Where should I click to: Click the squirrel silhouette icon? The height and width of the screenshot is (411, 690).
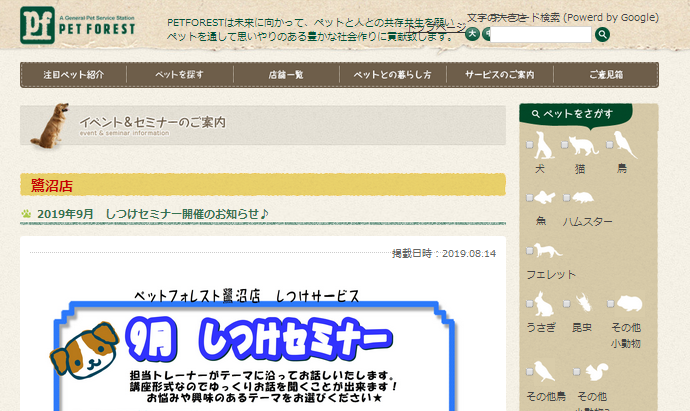pos(595,372)
